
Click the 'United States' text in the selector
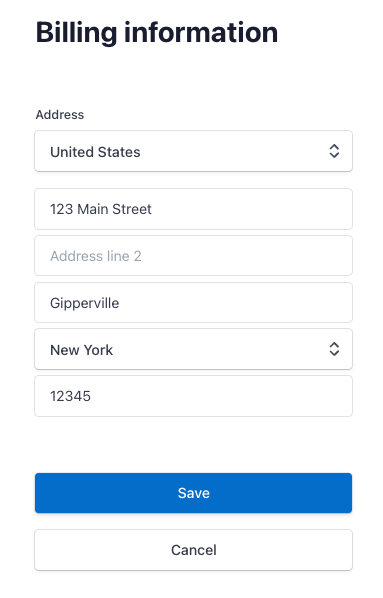tap(95, 152)
